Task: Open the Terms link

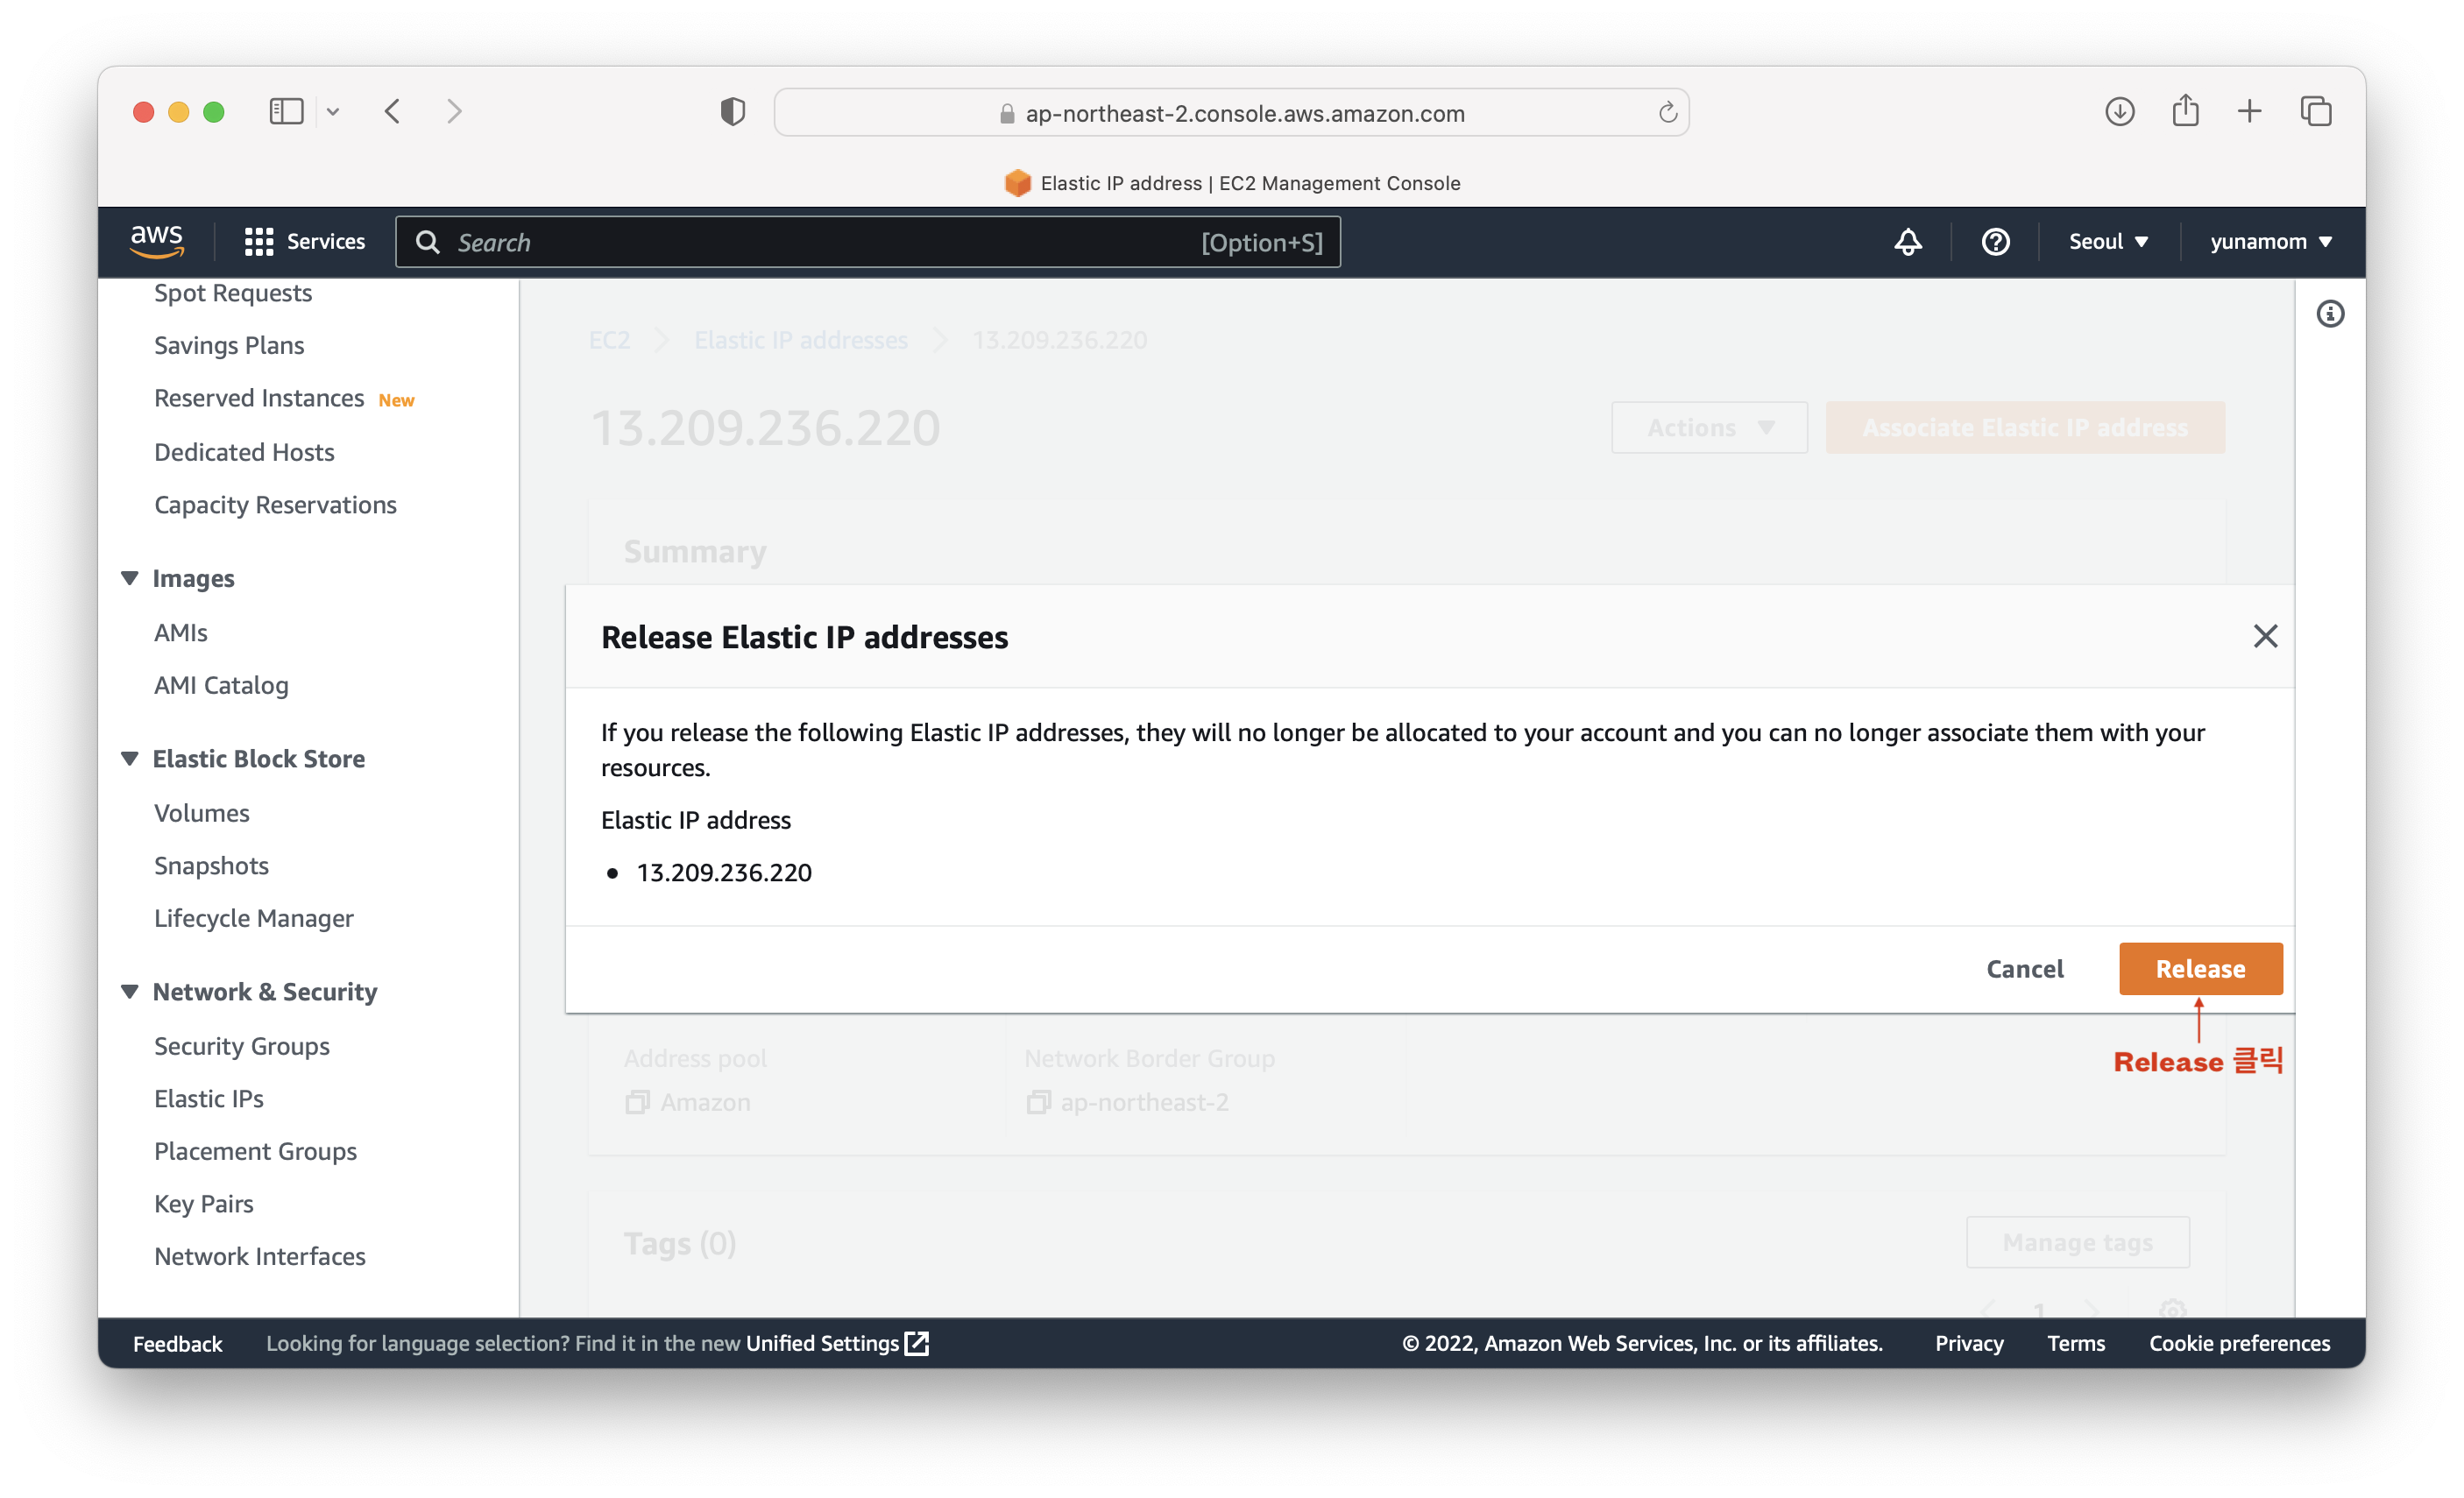Action: (x=2075, y=1343)
